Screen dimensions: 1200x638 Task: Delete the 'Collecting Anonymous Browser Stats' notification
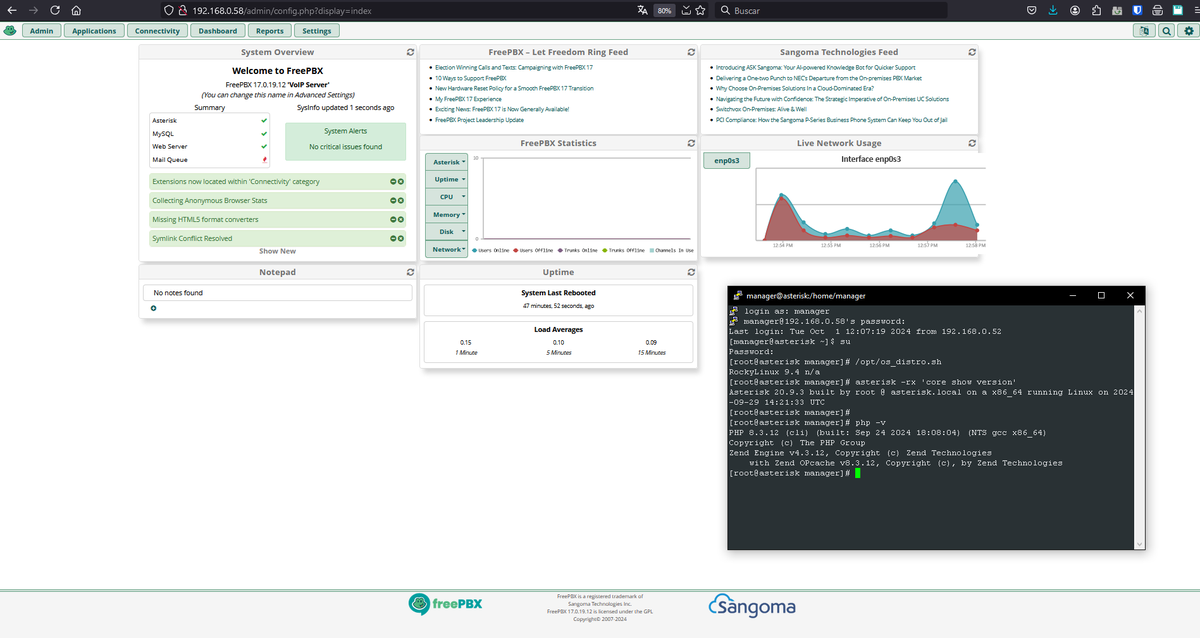(400, 200)
